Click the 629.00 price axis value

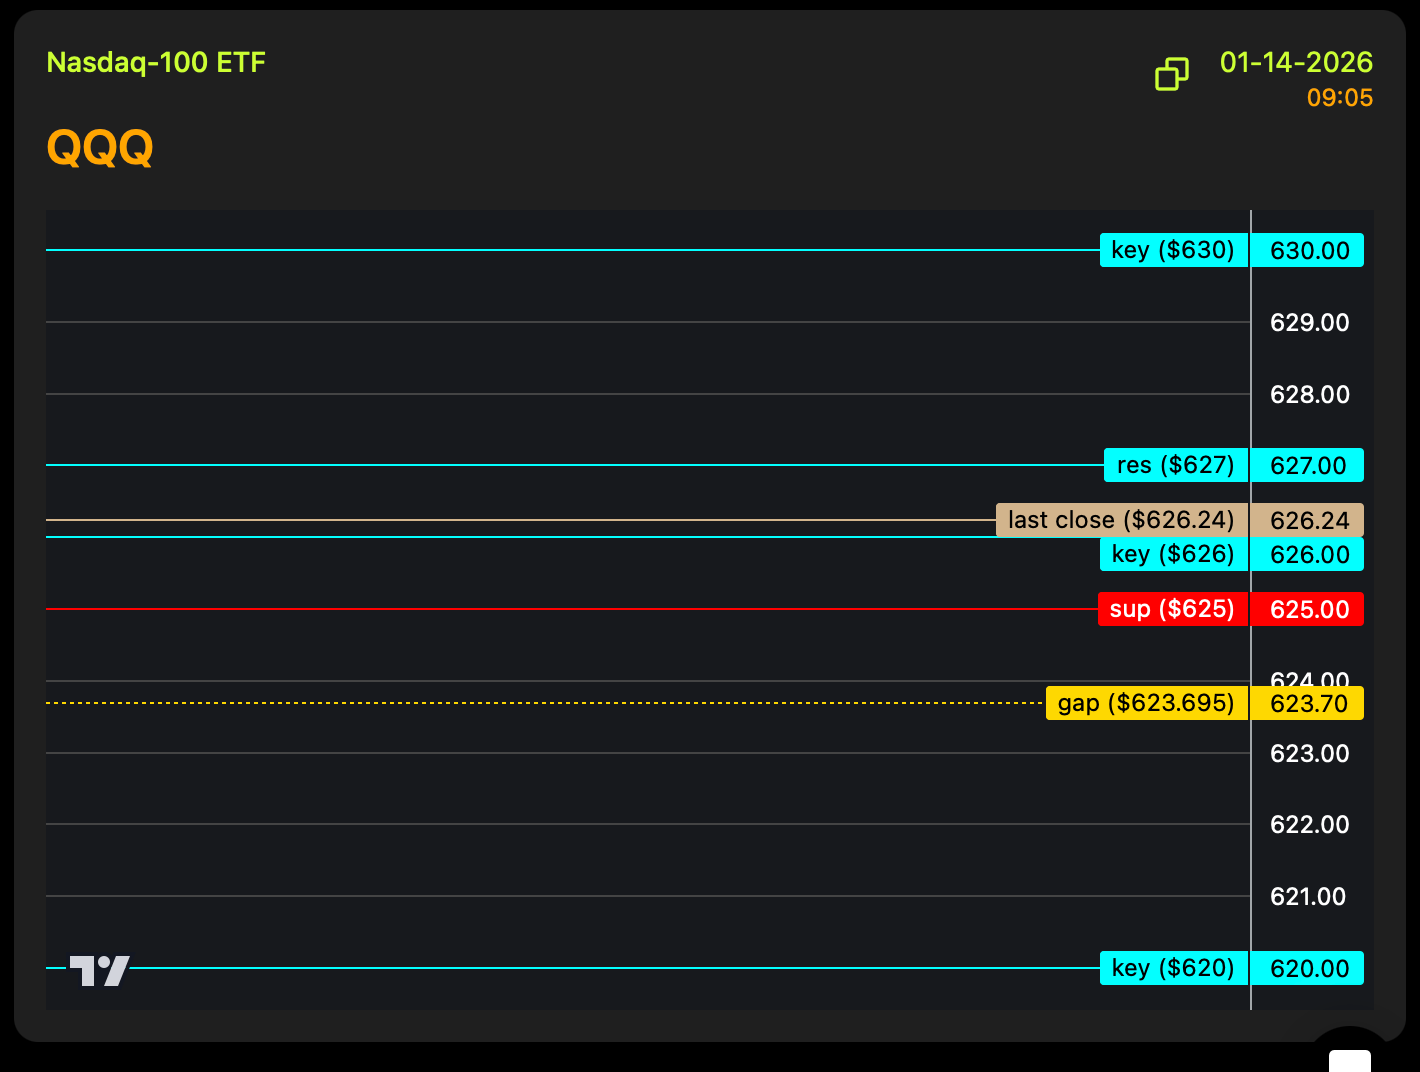point(1309,322)
